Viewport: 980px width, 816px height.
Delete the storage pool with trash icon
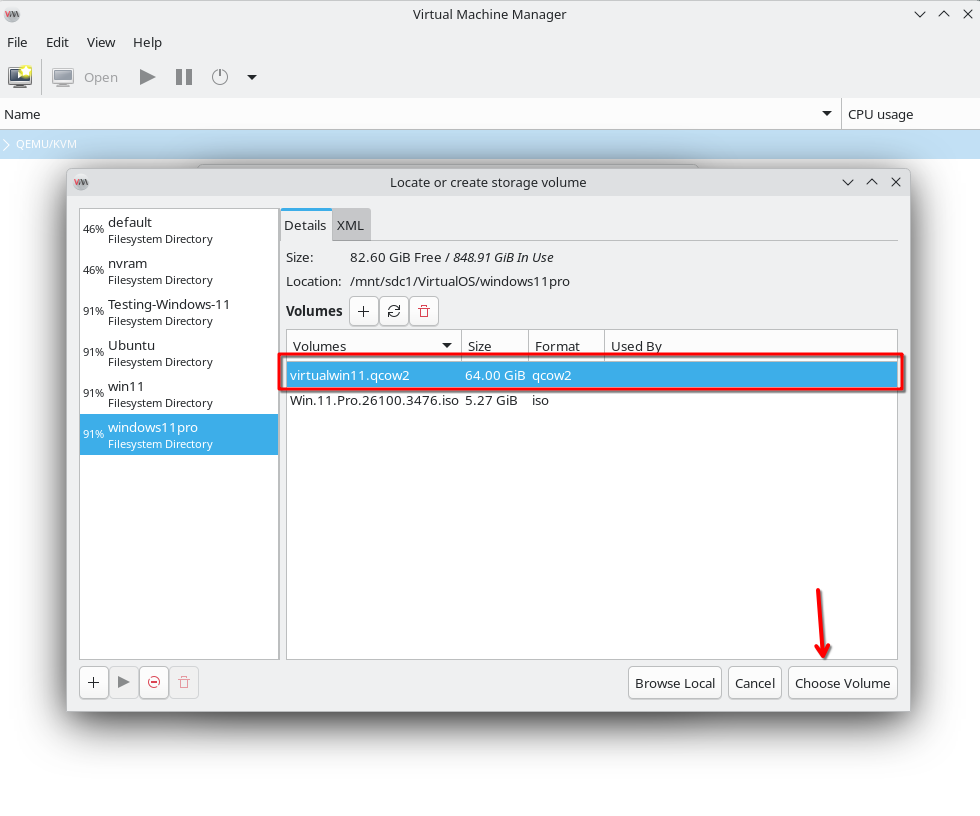(x=184, y=682)
